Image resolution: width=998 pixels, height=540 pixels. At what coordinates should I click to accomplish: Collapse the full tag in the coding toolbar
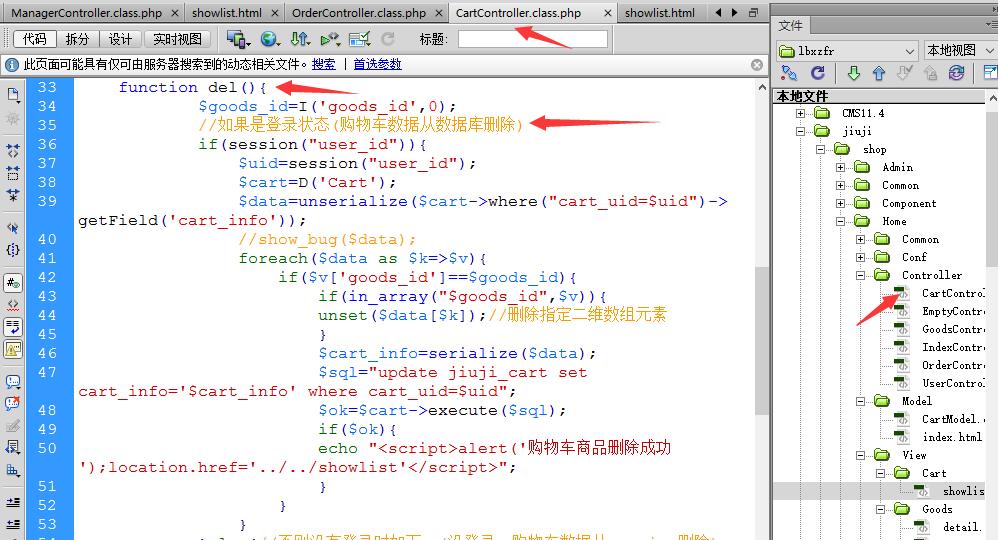tap(13, 151)
